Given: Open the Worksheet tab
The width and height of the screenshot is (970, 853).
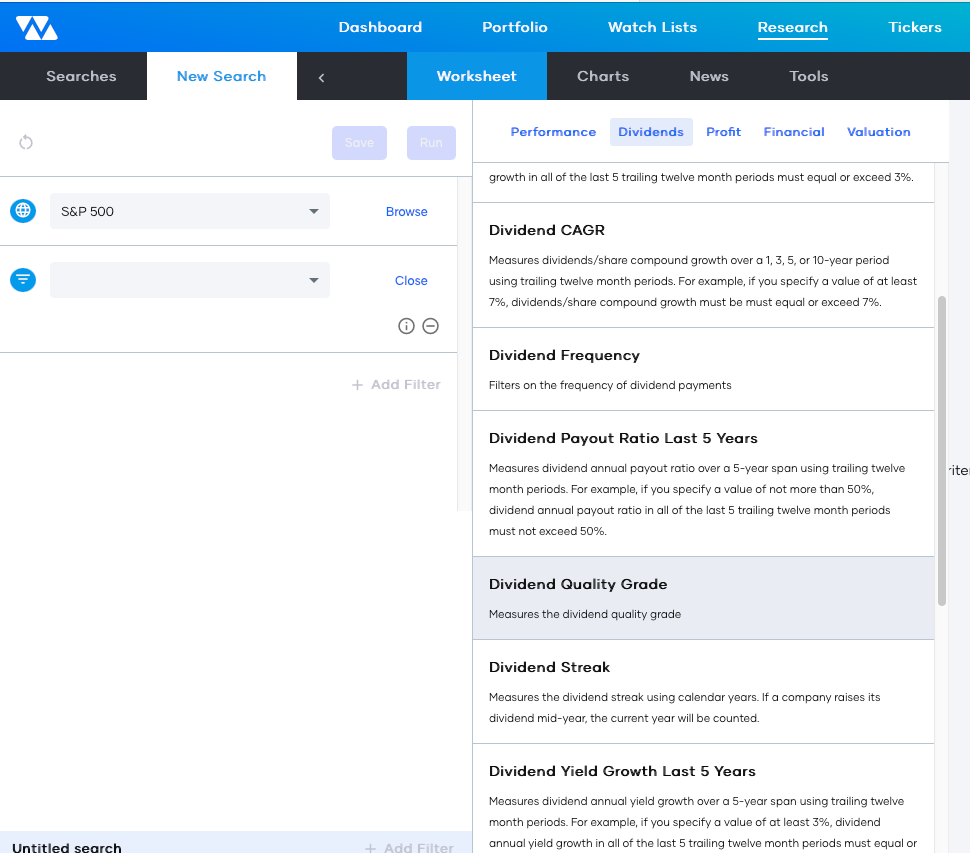Looking at the screenshot, I should pos(476,76).
